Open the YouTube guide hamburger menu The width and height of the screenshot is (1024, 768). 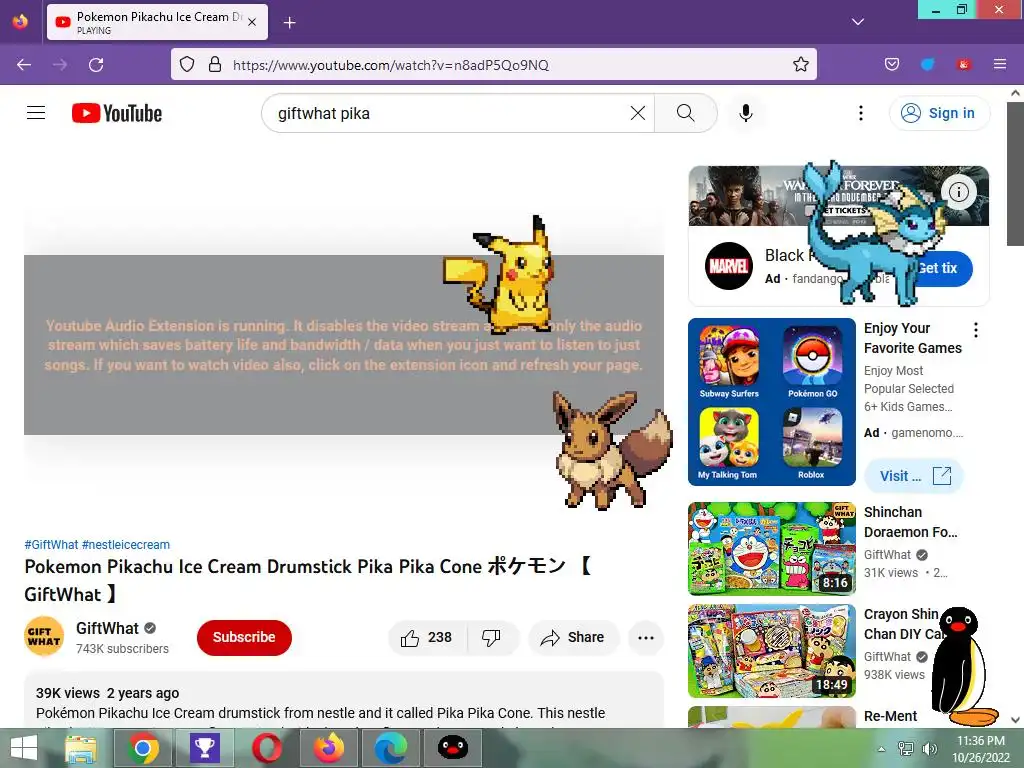tap(36, 113)
